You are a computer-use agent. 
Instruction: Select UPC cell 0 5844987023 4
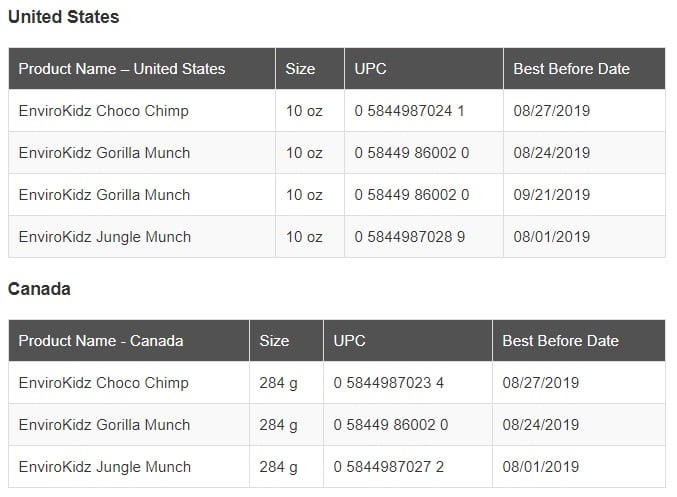click(389, 383)
